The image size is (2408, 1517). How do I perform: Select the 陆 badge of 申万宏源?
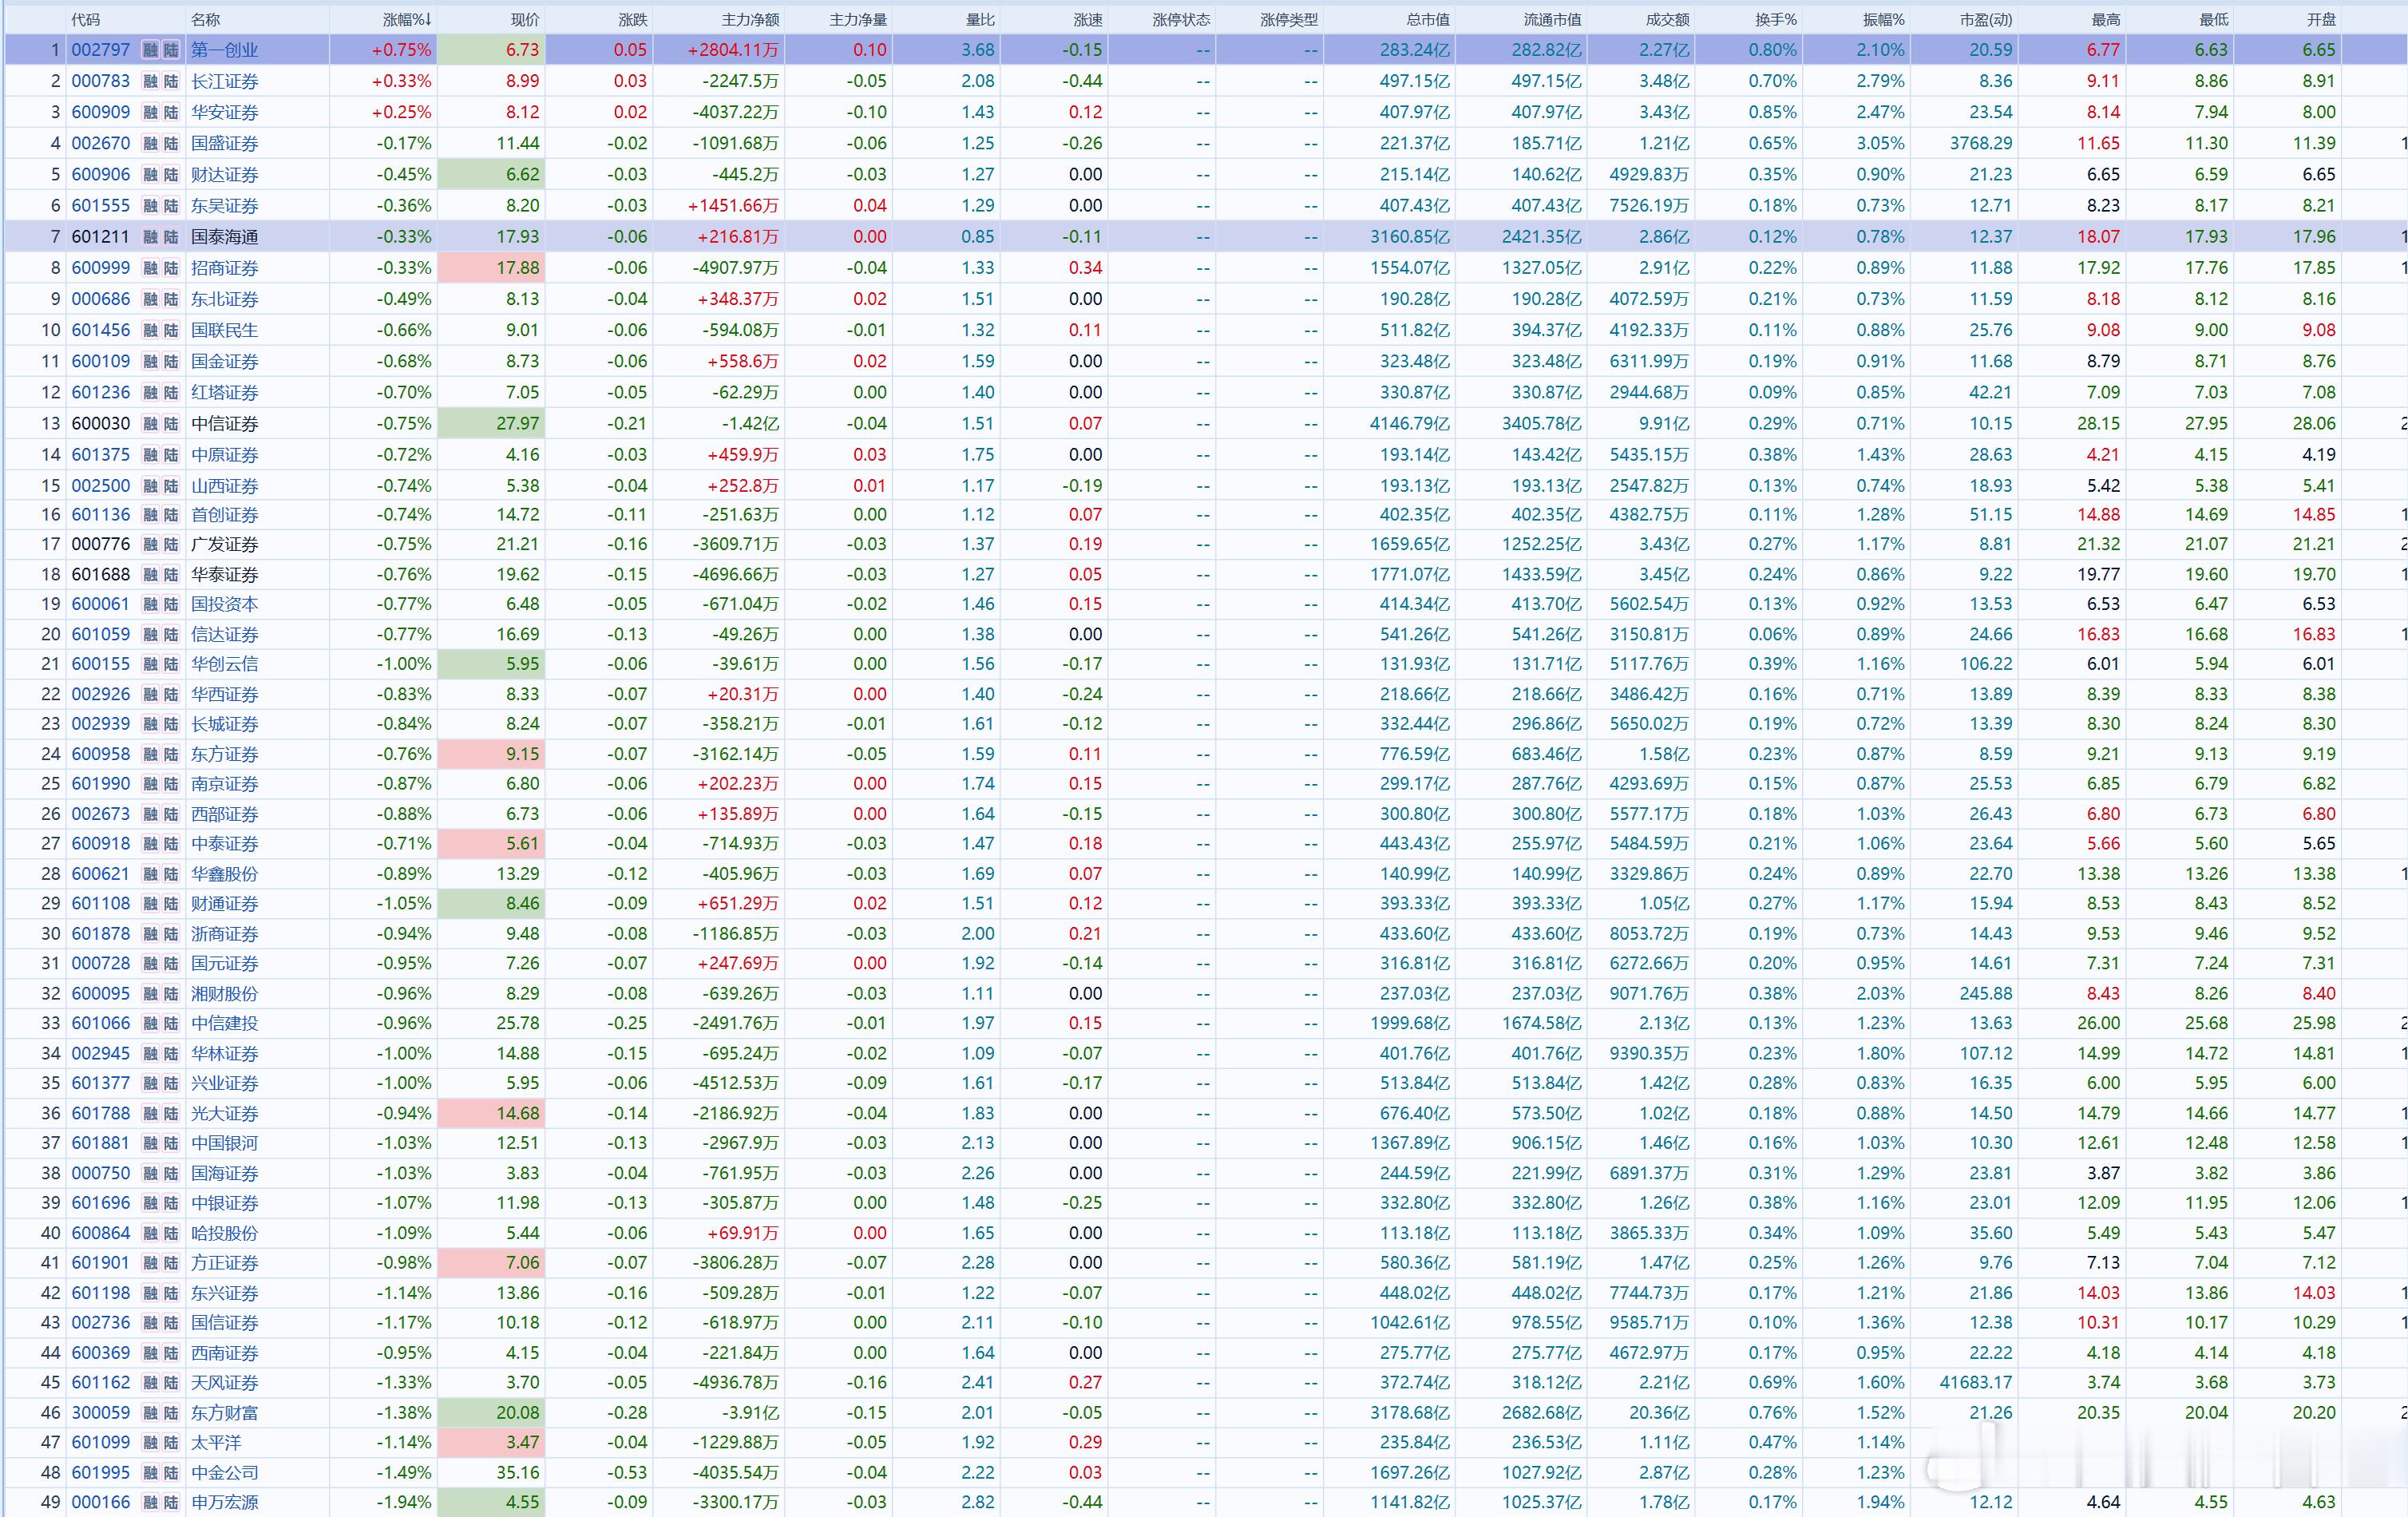[171, 1503]
